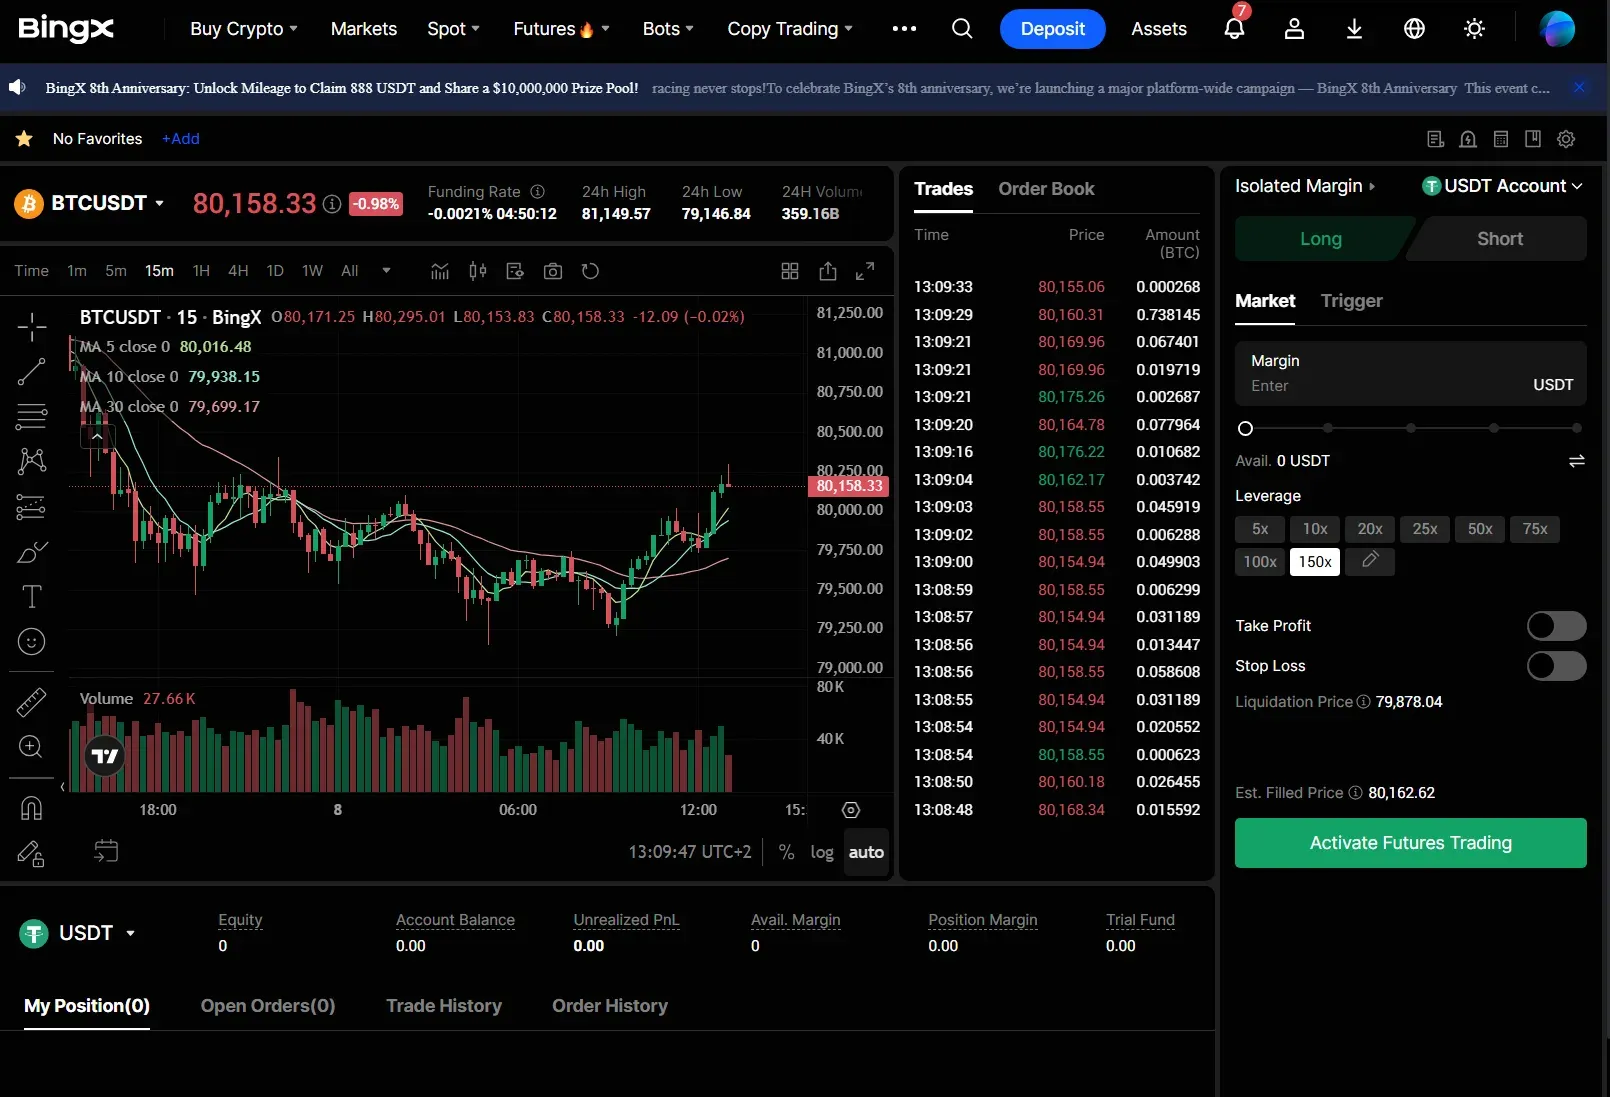Open the language globe icon
The width and height of the screenshot is (1610, 1097).
tap(1414, 29)
